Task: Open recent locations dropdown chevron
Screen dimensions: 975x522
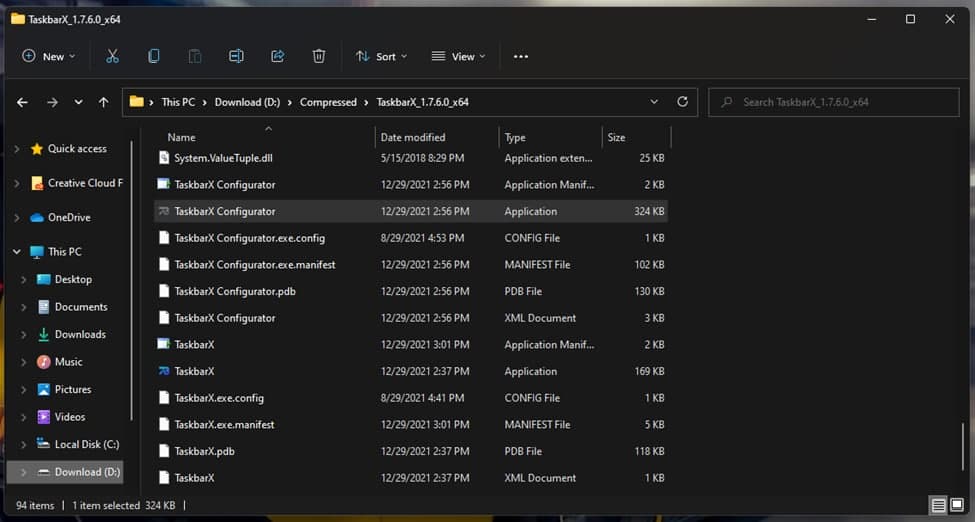Action: [78, 102]
